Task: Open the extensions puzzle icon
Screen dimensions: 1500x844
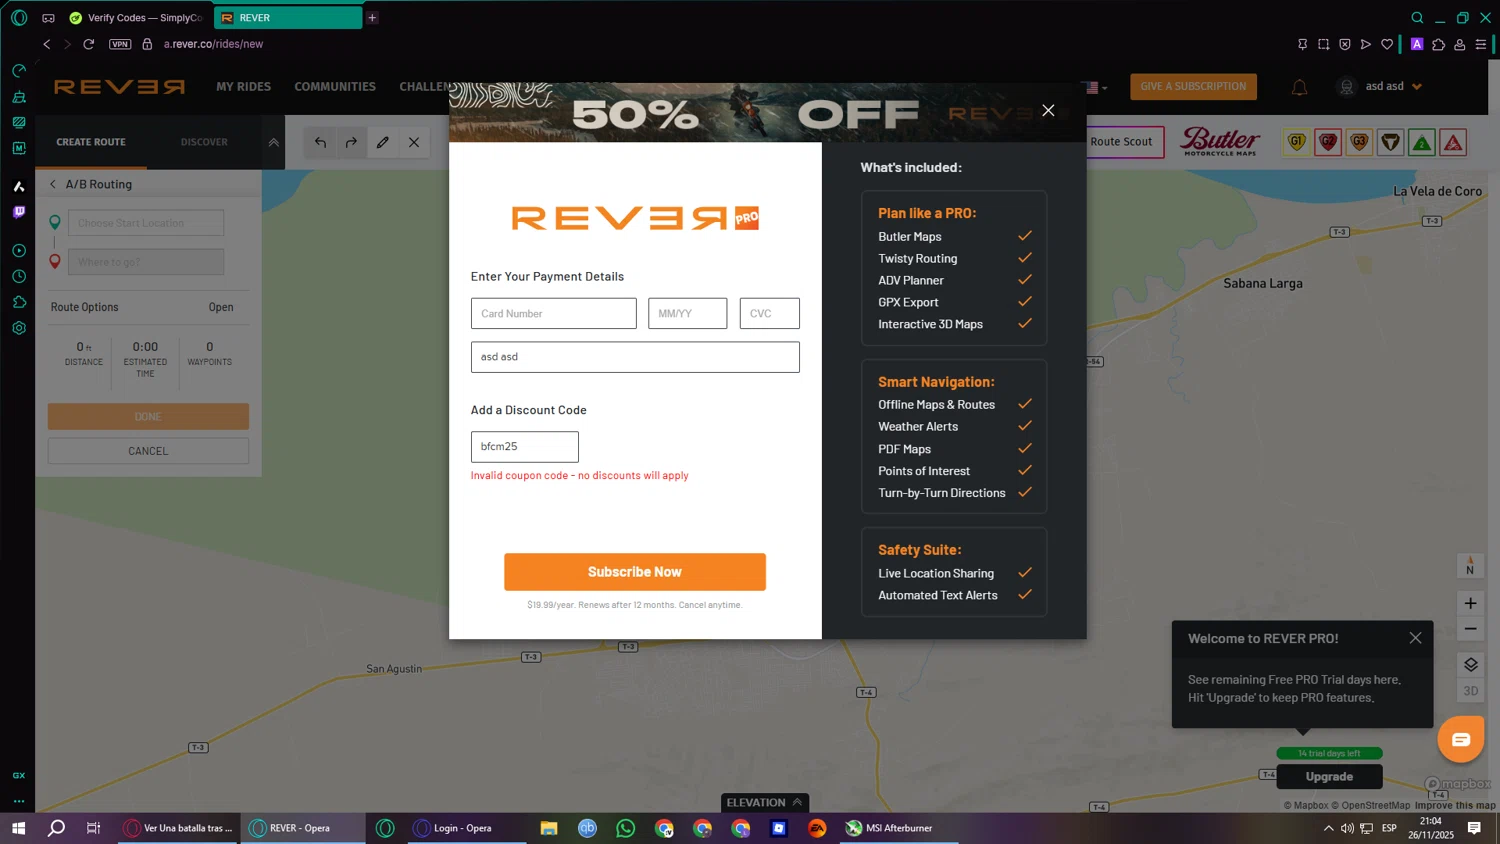Action: click(x=1439, y=44)
